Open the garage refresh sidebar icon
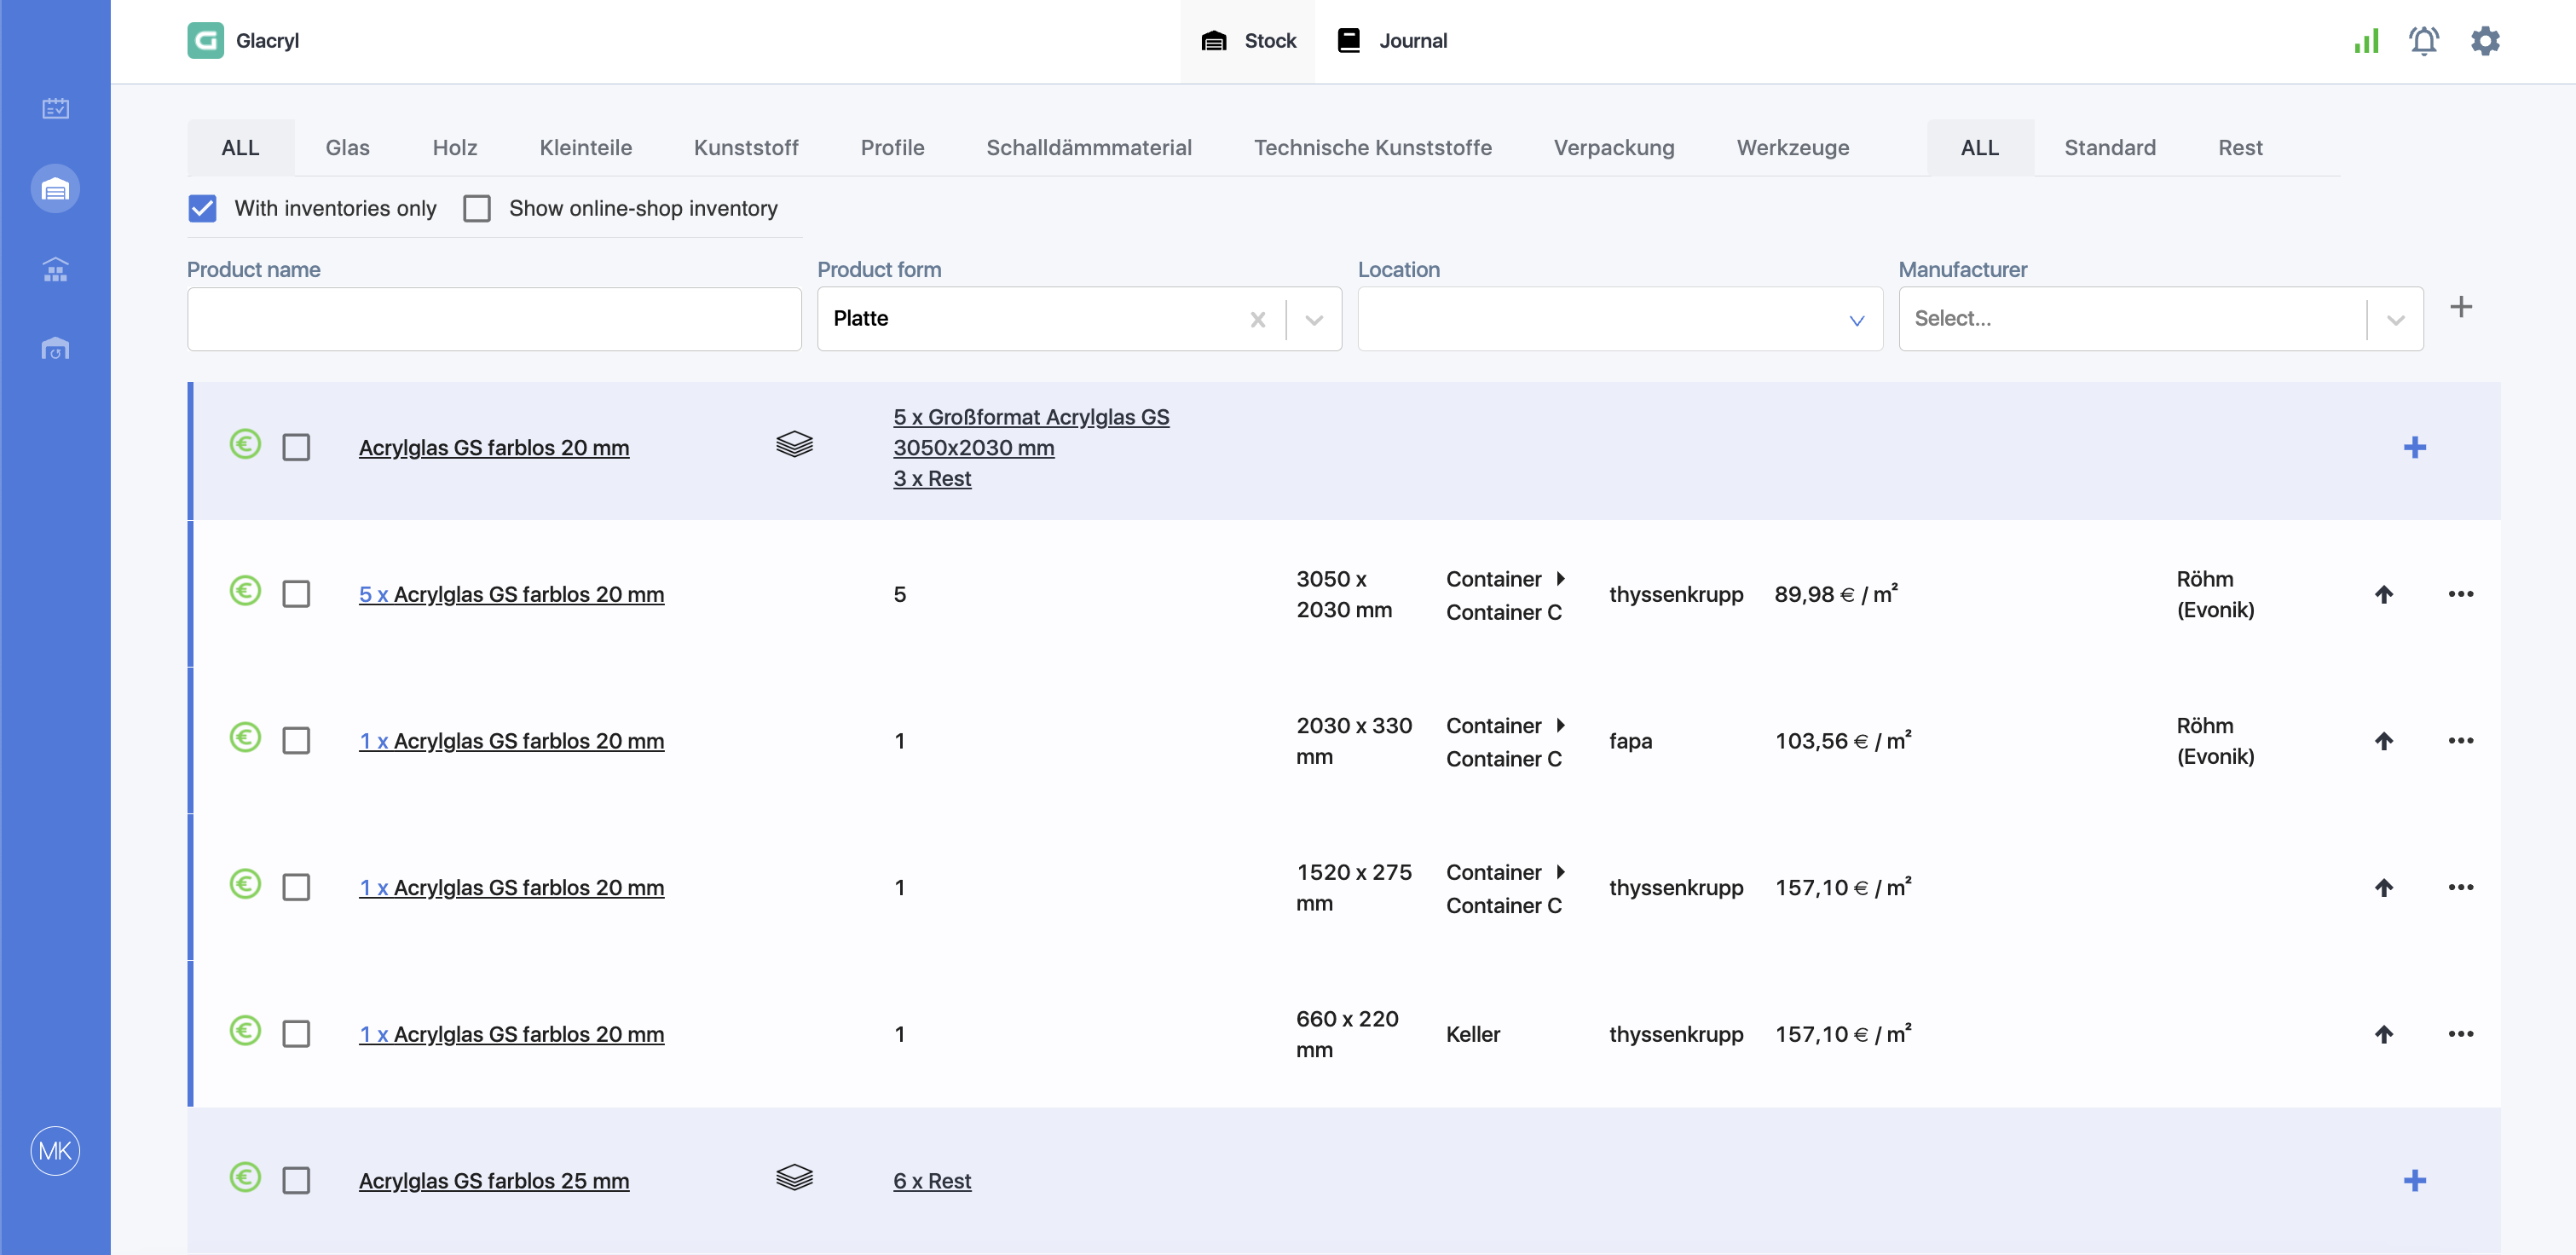Screen dimensions: 2576x1255 (x=56, y=349)
